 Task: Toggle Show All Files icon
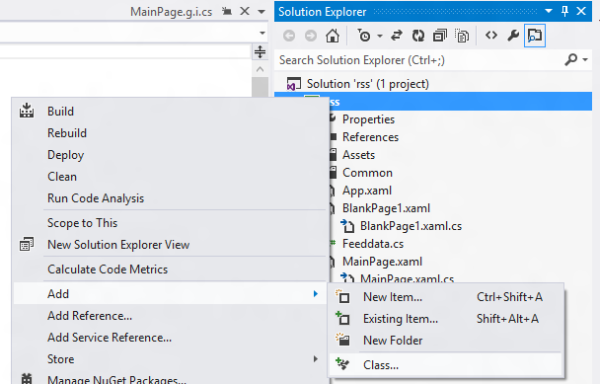(462, 36)
